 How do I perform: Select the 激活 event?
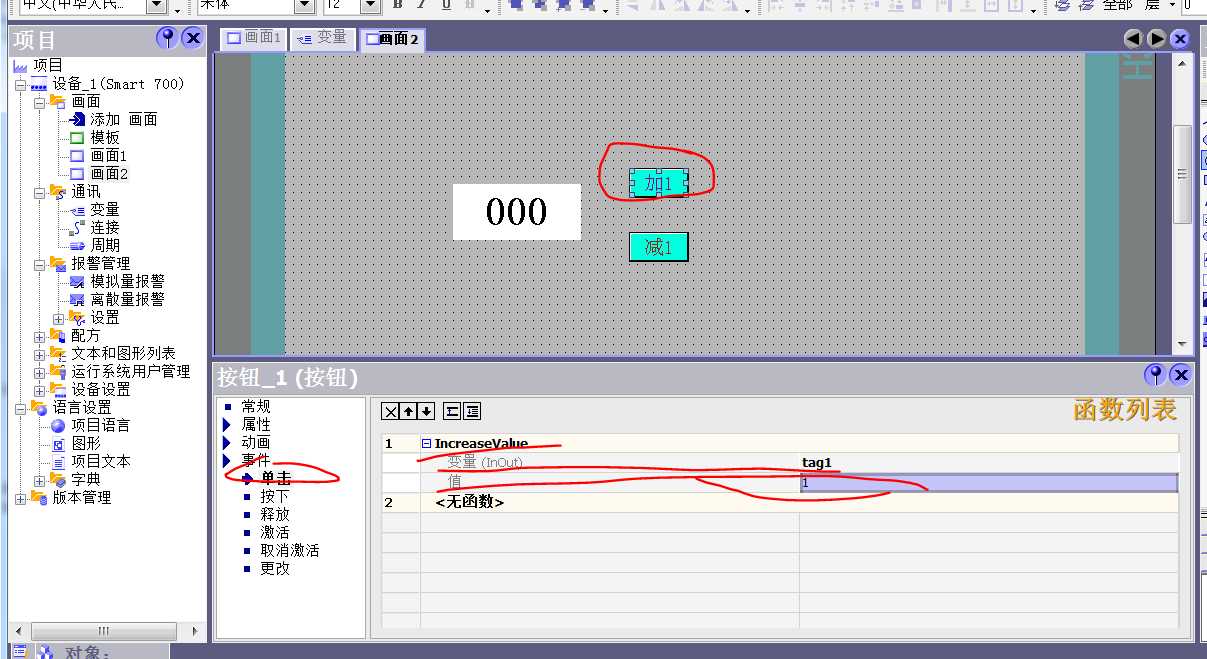(275, 533)
